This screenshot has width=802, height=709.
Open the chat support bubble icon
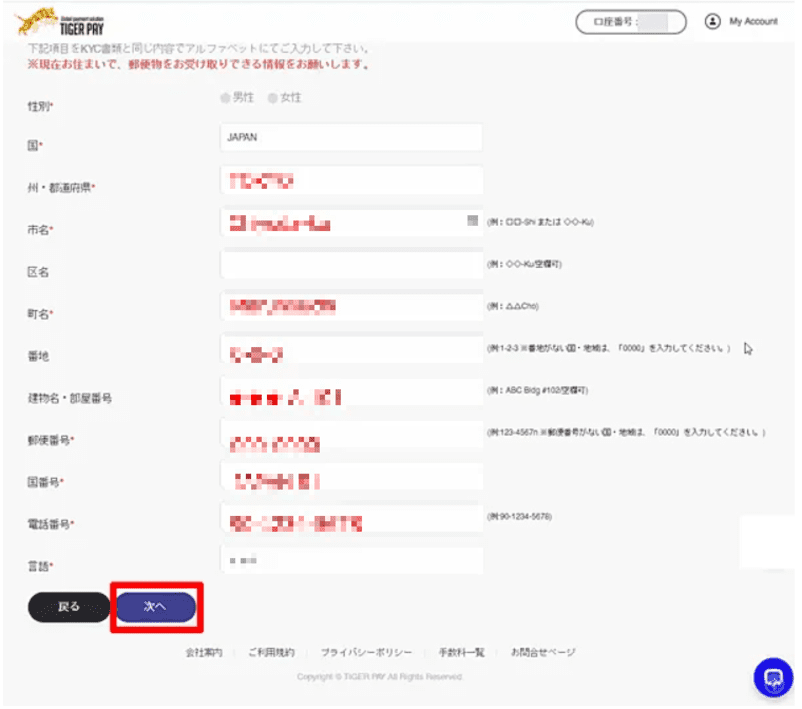773,677
